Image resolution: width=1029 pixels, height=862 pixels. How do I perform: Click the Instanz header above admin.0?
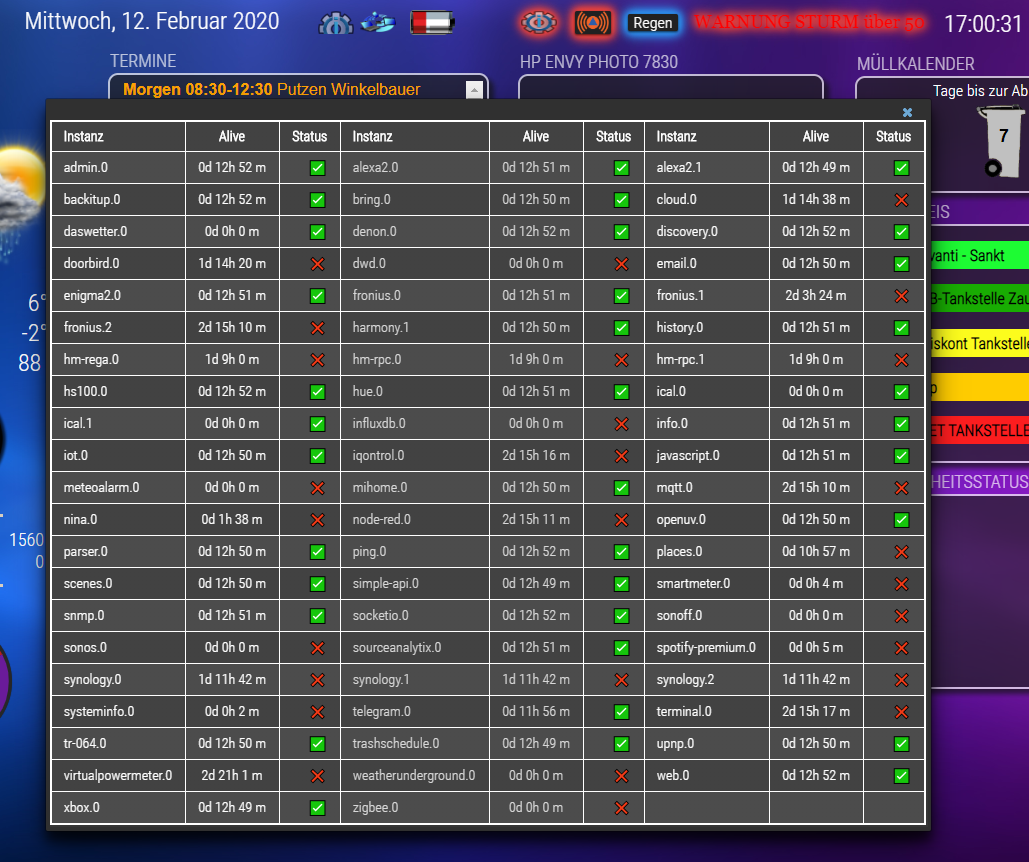[83, 136]
